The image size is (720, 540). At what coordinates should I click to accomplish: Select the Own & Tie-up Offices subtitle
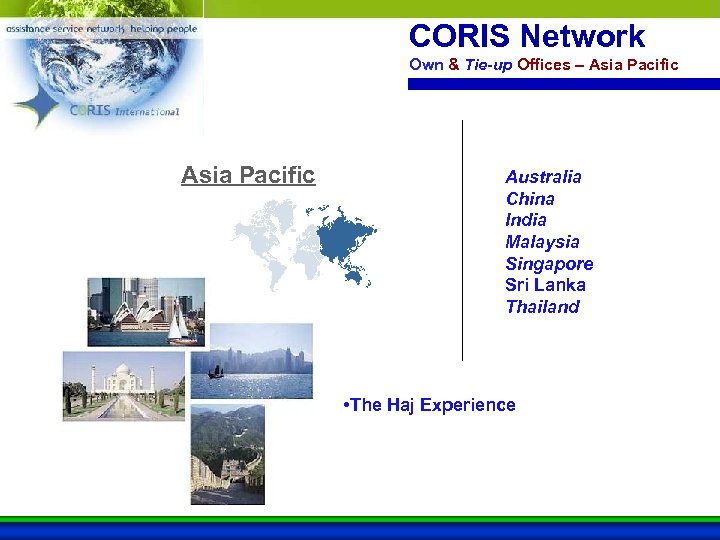pos(544,65)
